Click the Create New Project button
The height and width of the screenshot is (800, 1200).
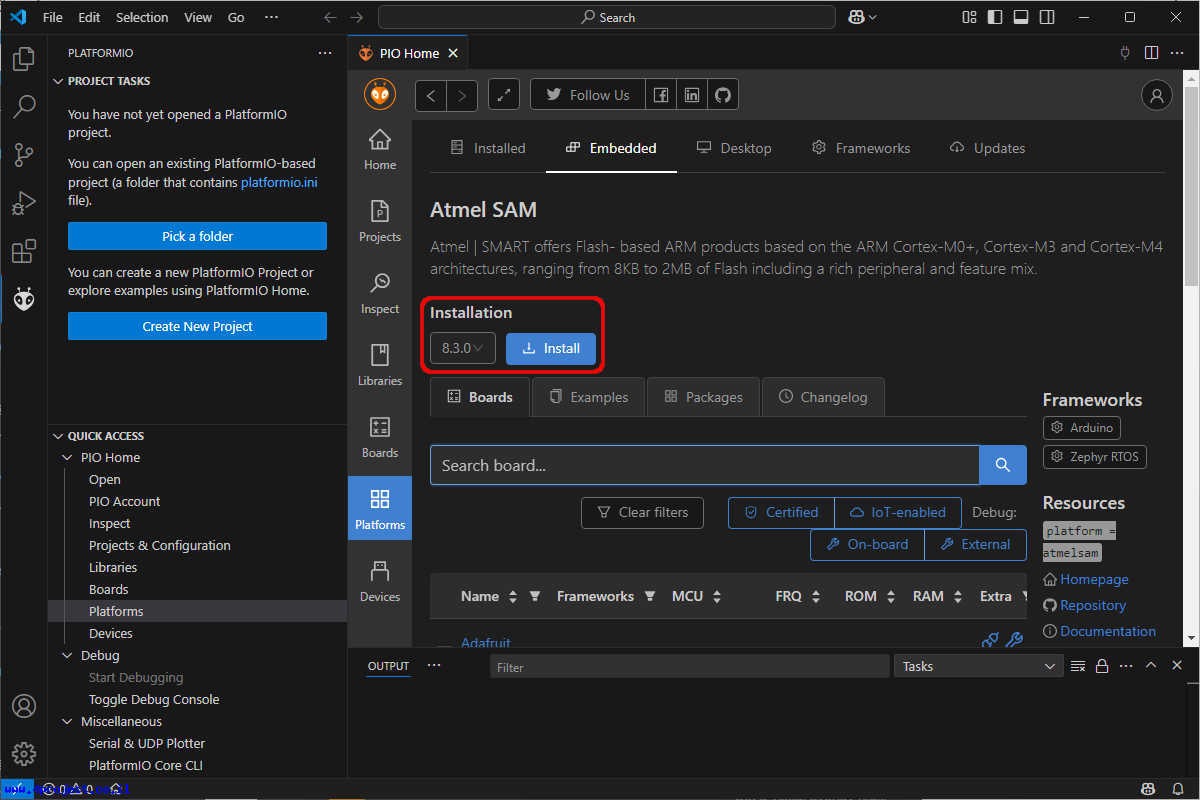tap(197, 326)
